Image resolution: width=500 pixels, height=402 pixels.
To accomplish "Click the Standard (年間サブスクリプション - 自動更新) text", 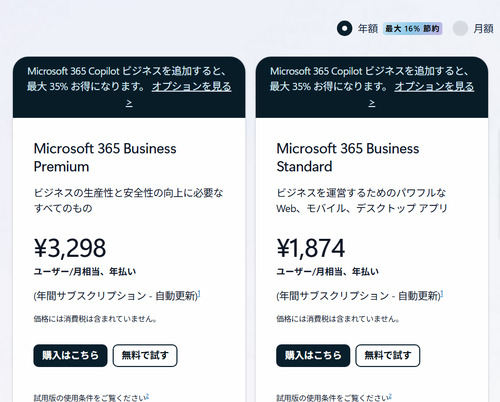I will click(358, 296).
